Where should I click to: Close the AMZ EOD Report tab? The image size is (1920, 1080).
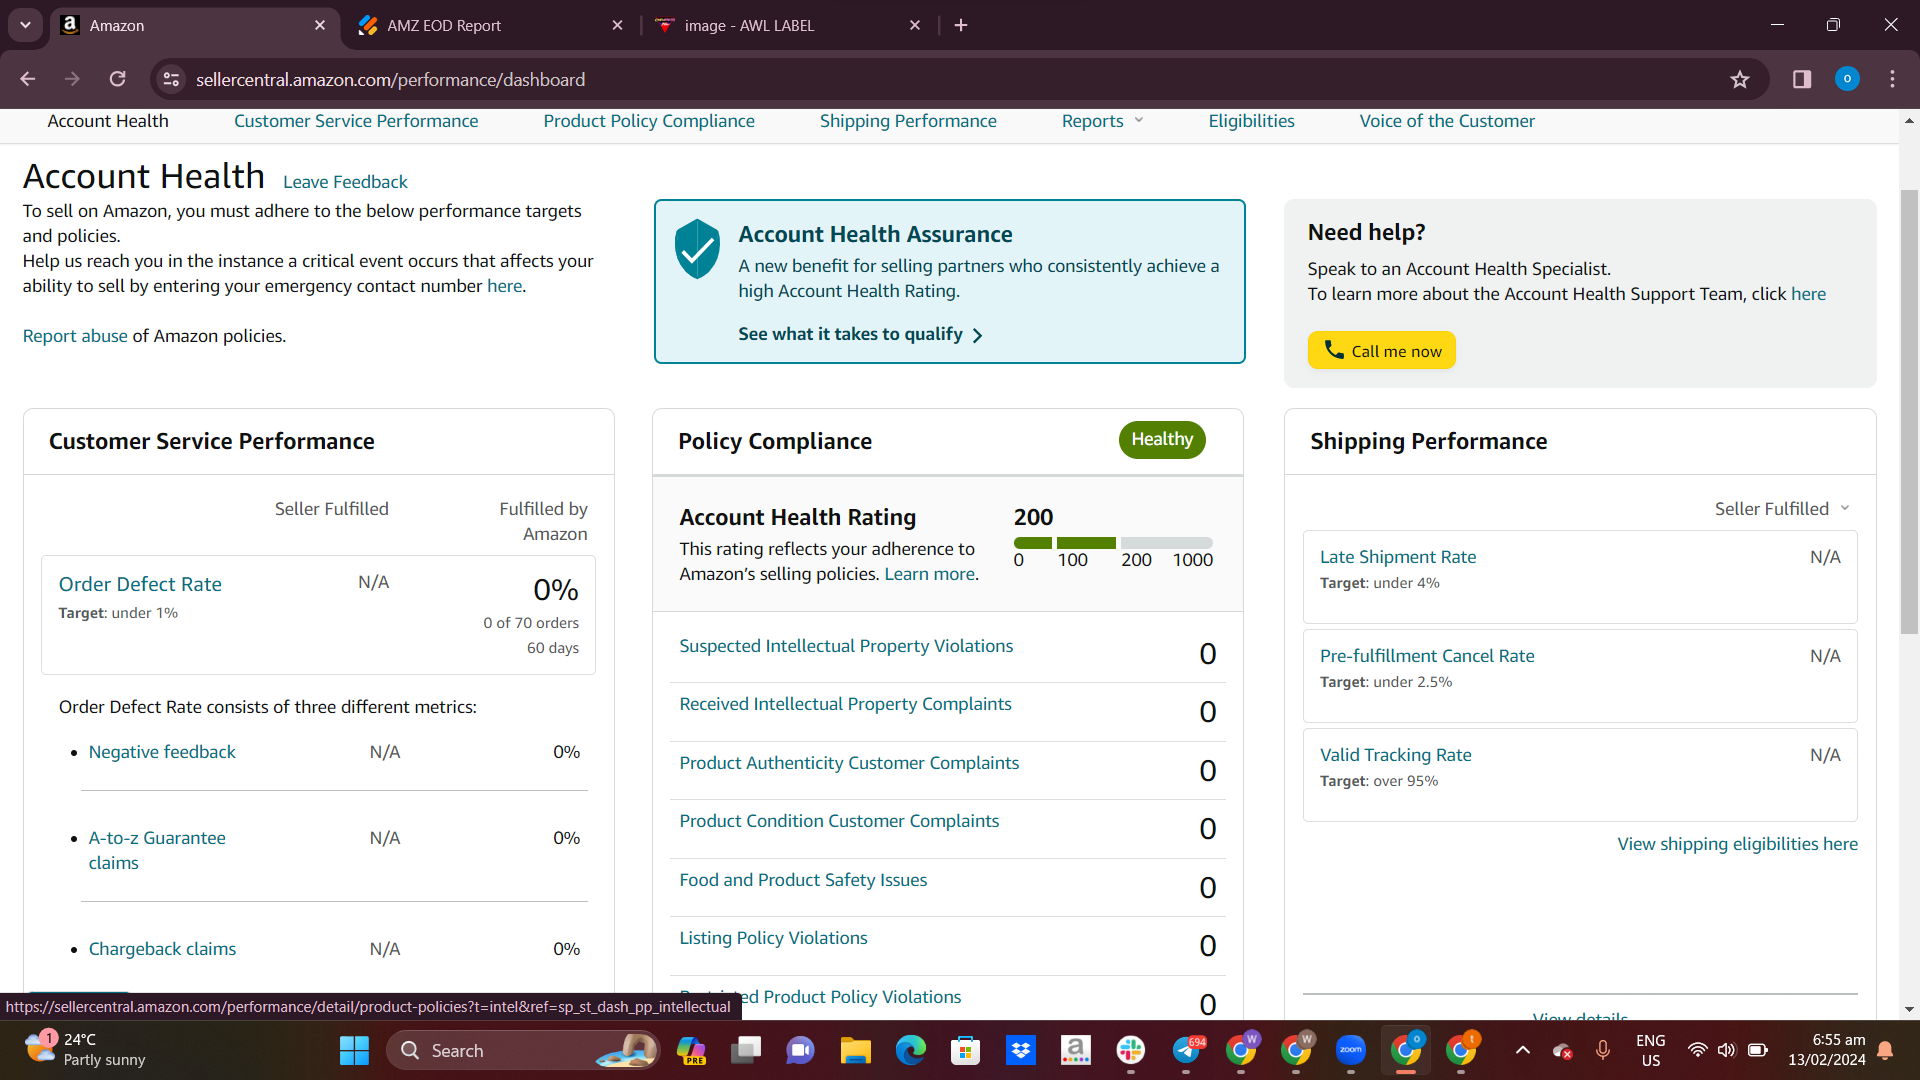[618, 25]
